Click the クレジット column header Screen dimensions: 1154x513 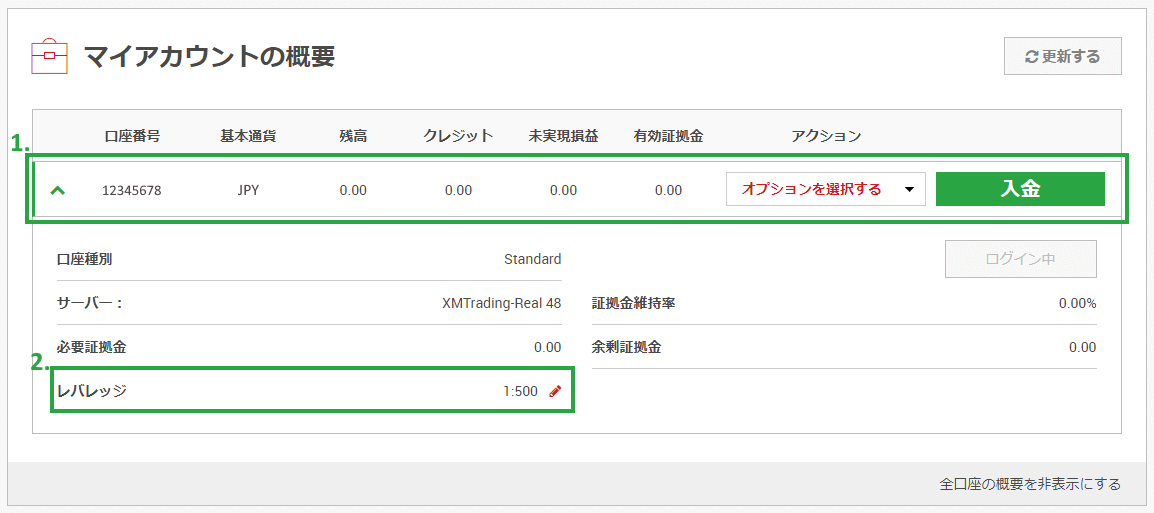pos(458,136)
